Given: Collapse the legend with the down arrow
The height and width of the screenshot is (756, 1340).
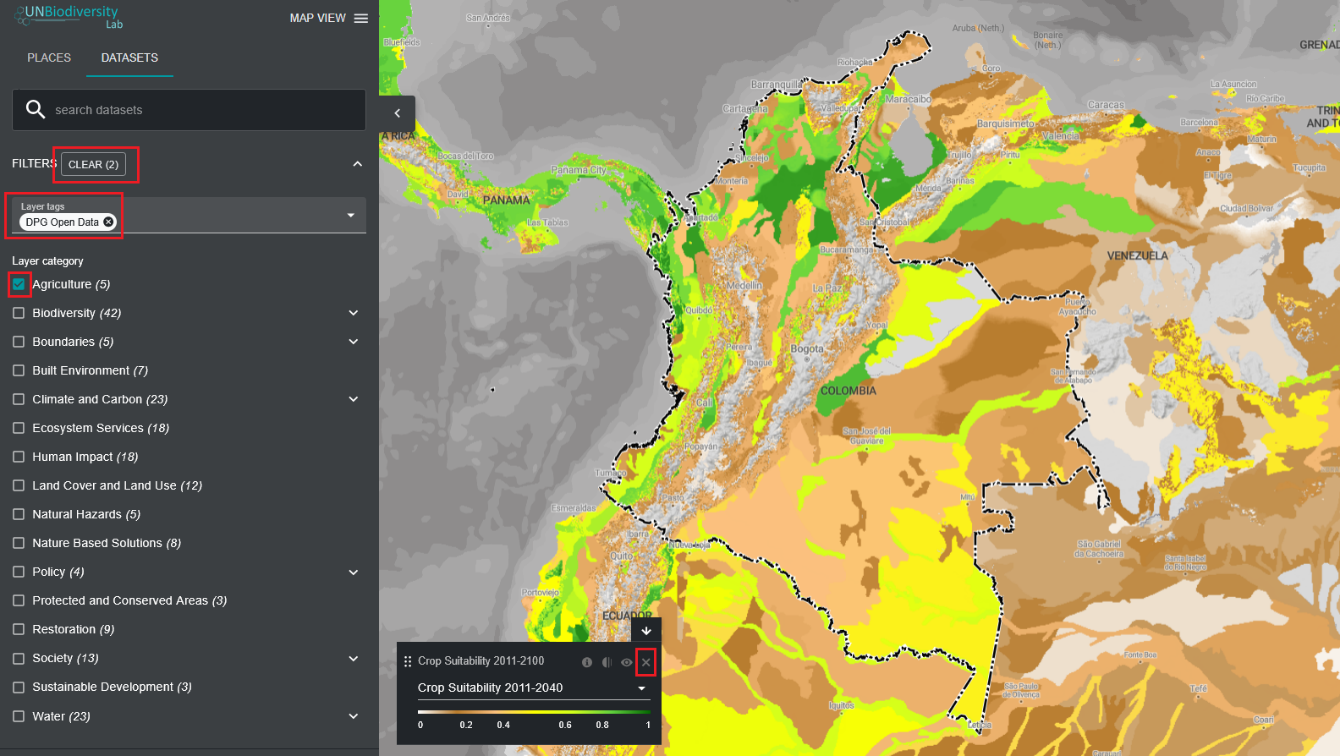Looking at the screenshot, I should click(x=646, y=631).
